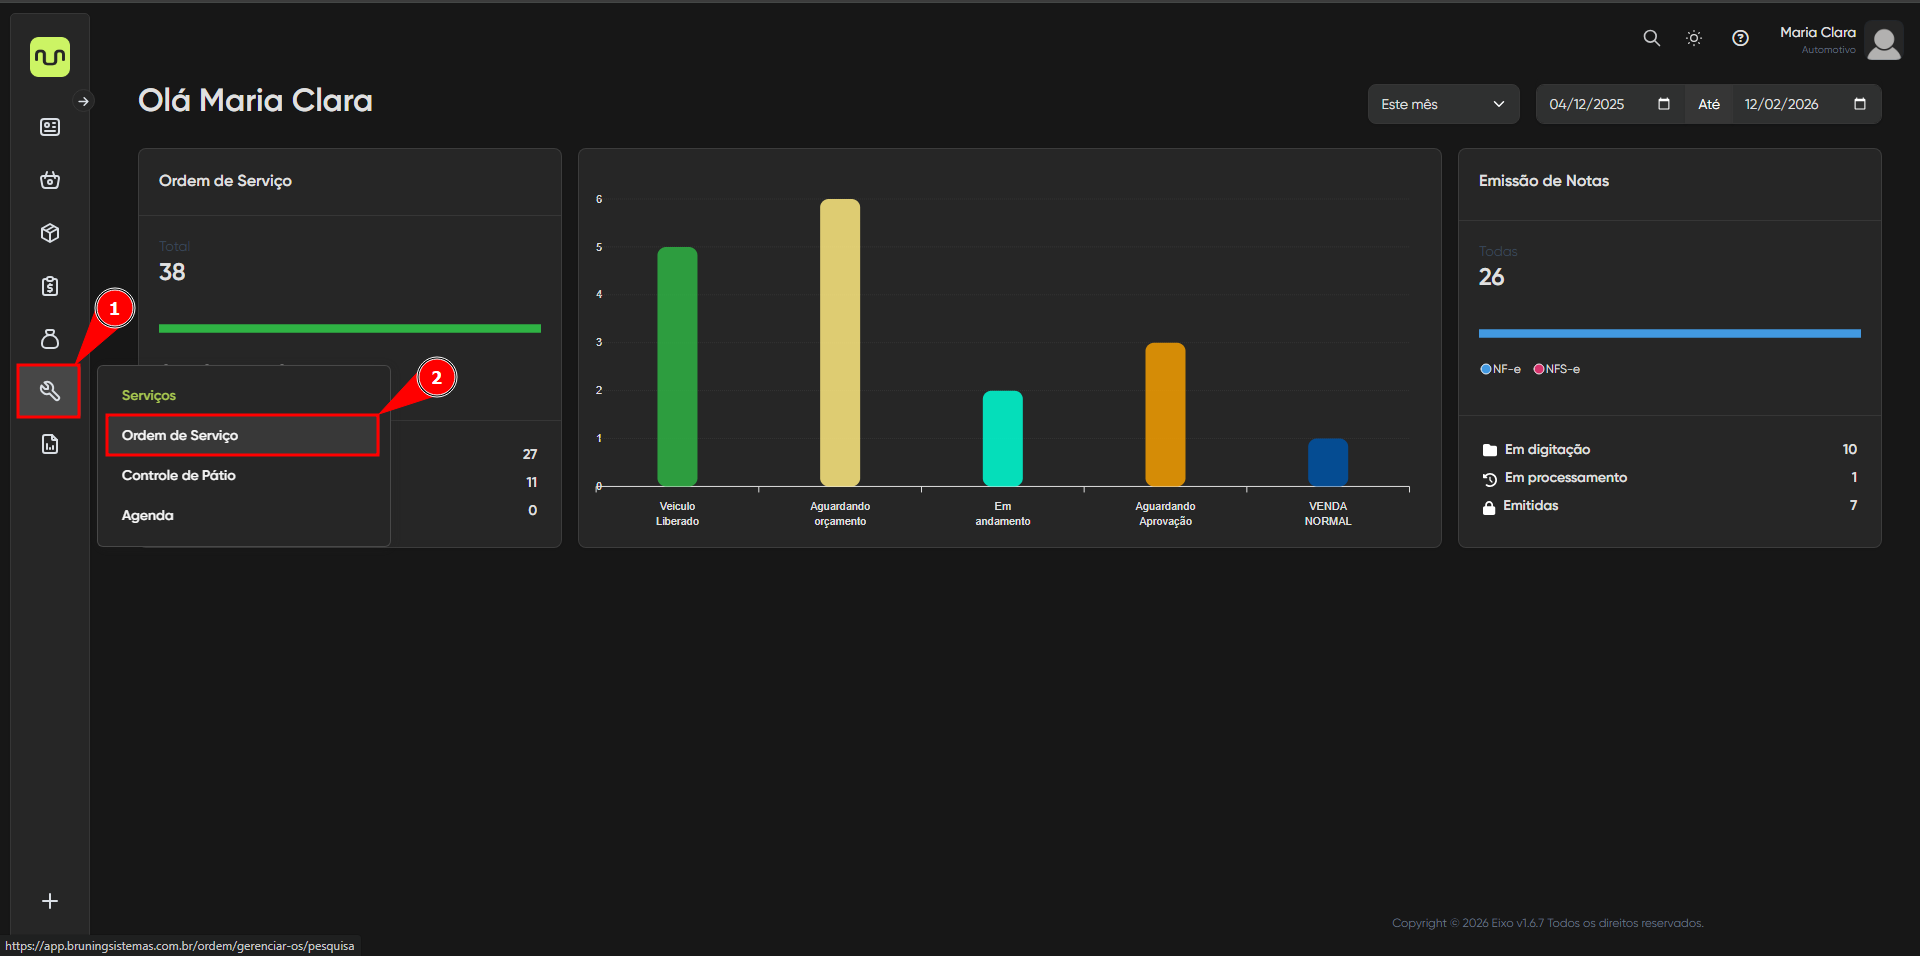Image resolution: width=1920 pixels, height=956 pixels.
Task: Click the wrench Serviços sidebar icon
Action: [50, 391]
